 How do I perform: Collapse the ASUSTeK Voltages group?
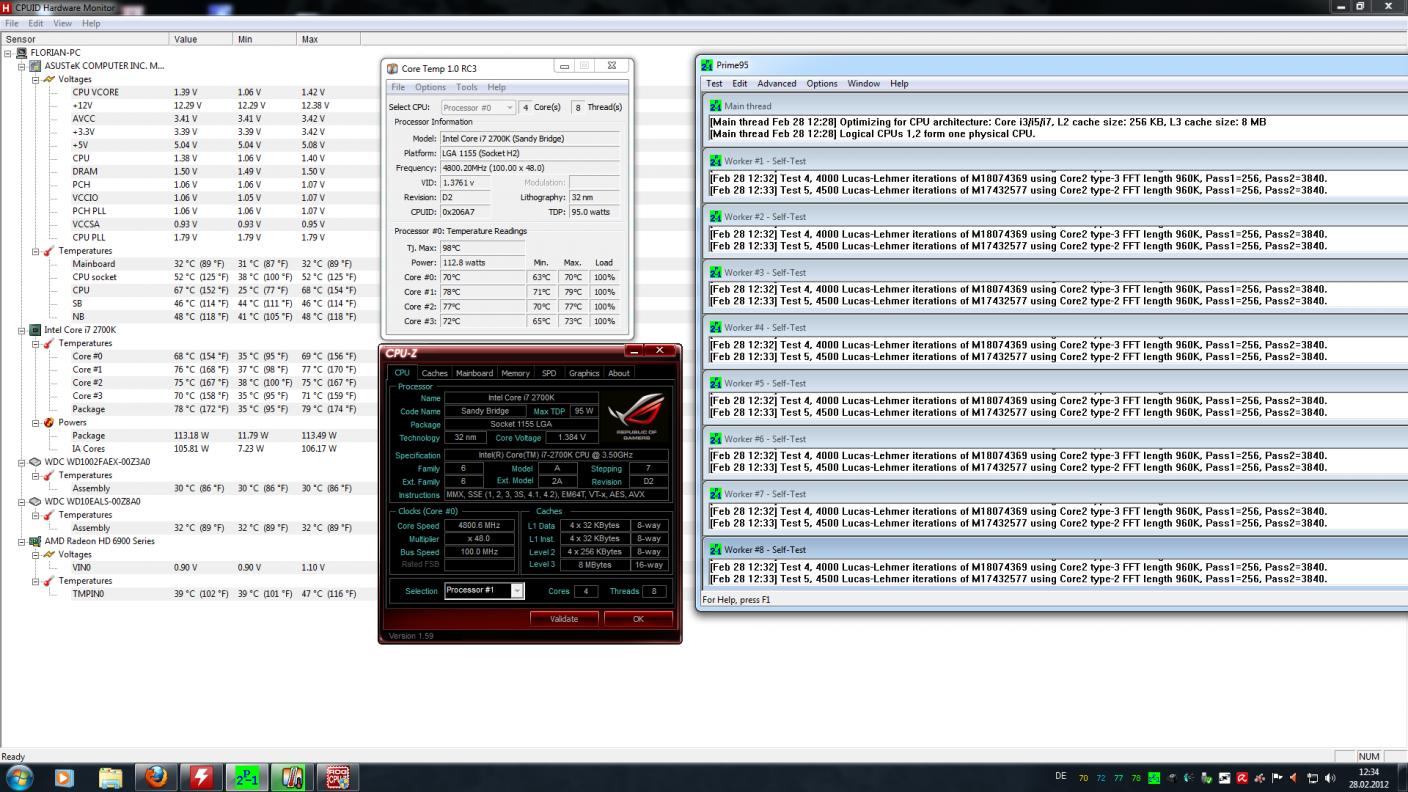pos(36,79)
